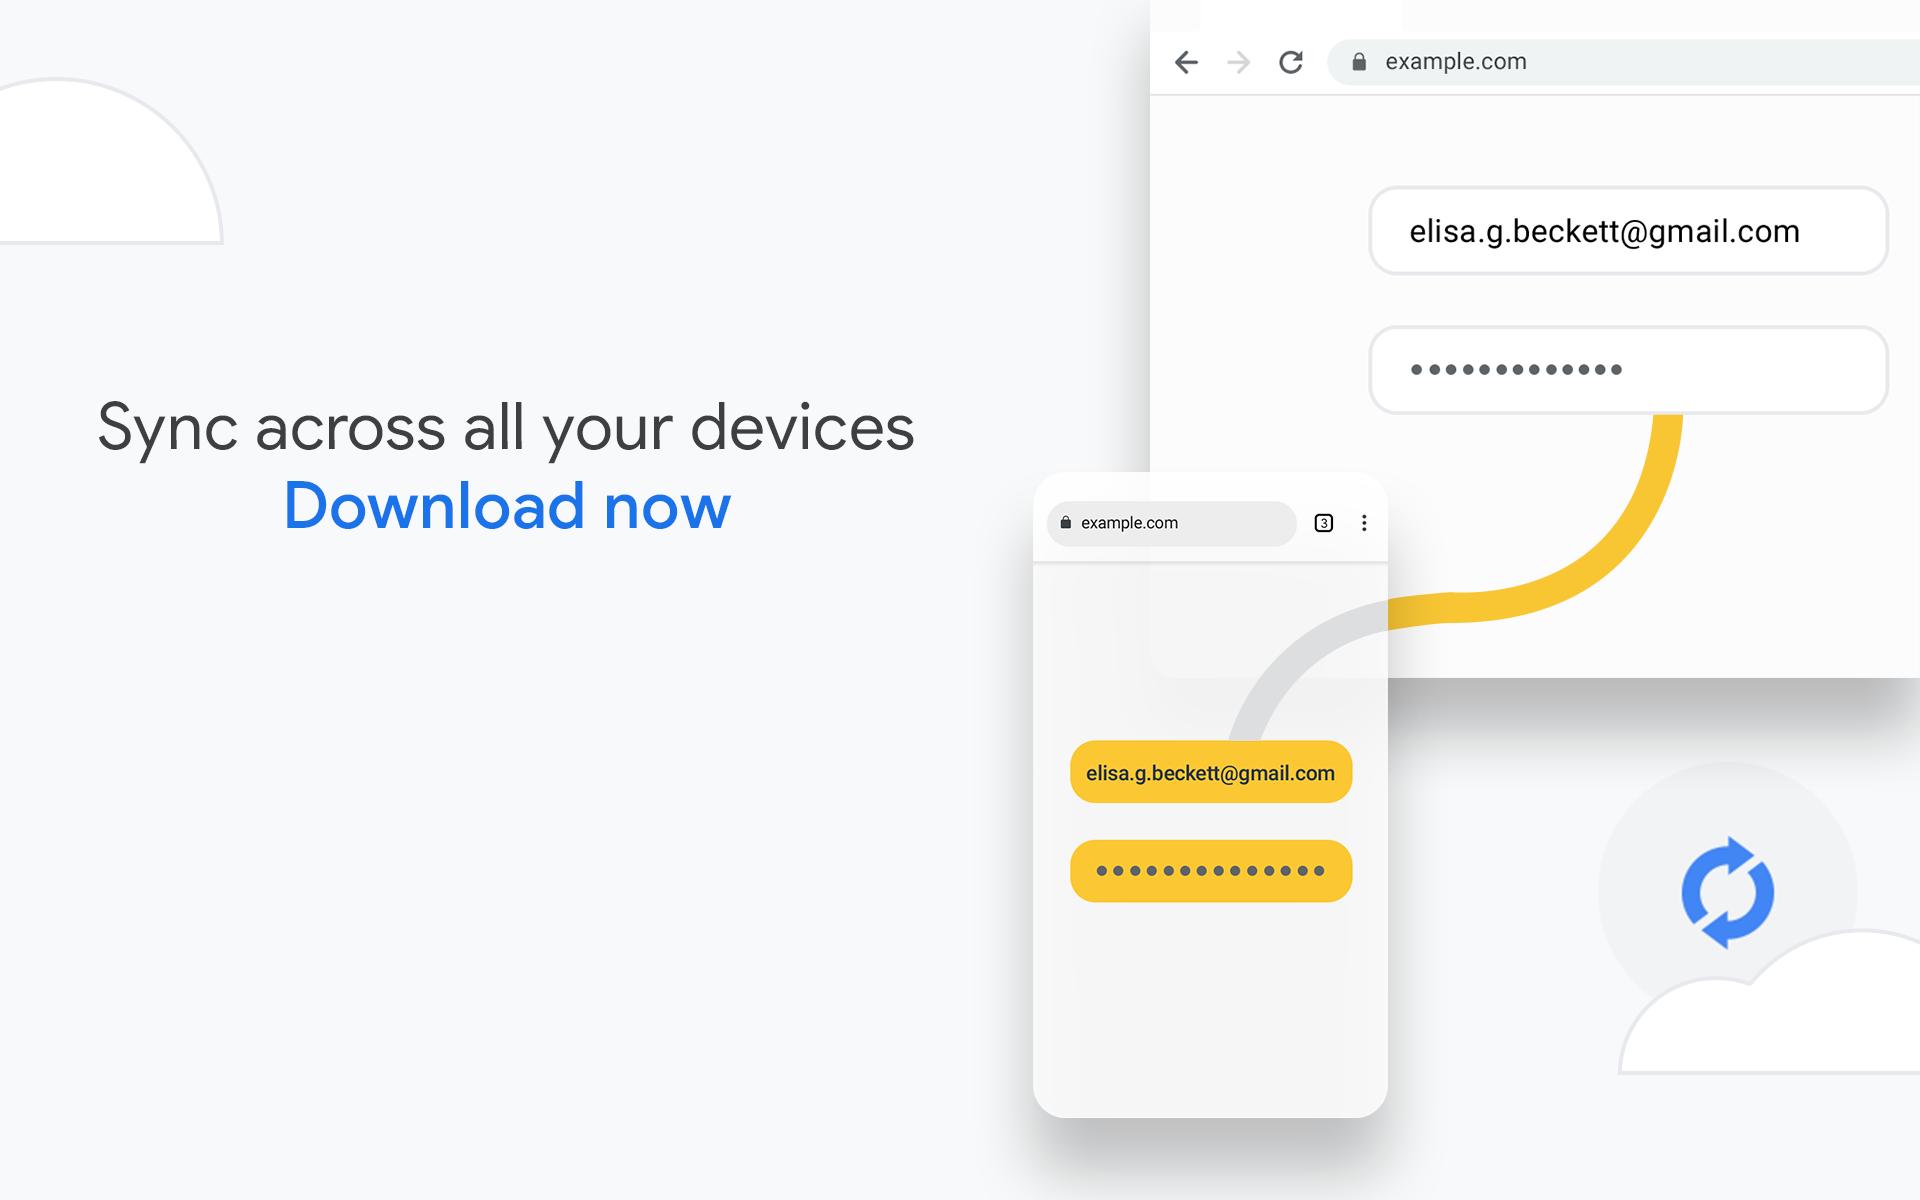Screen dimensions: 1920x1200
Task: Click the secure connection lock icon
Action: (1359, 61)
